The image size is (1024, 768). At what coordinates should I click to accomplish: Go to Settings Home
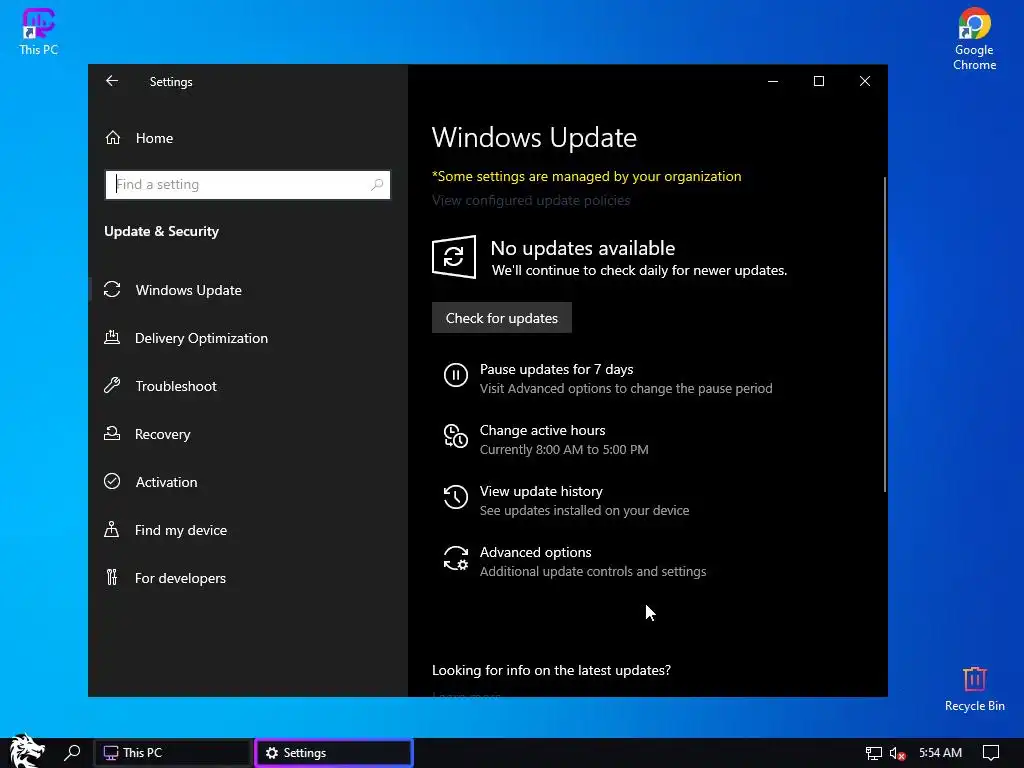[154, 138]
